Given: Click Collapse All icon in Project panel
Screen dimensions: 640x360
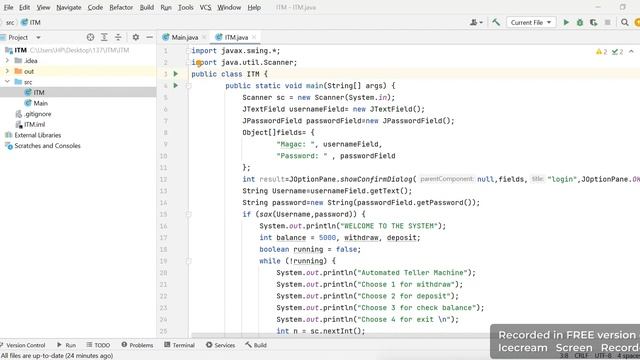Looking at the screenshot, I should [x=118, y=37].
